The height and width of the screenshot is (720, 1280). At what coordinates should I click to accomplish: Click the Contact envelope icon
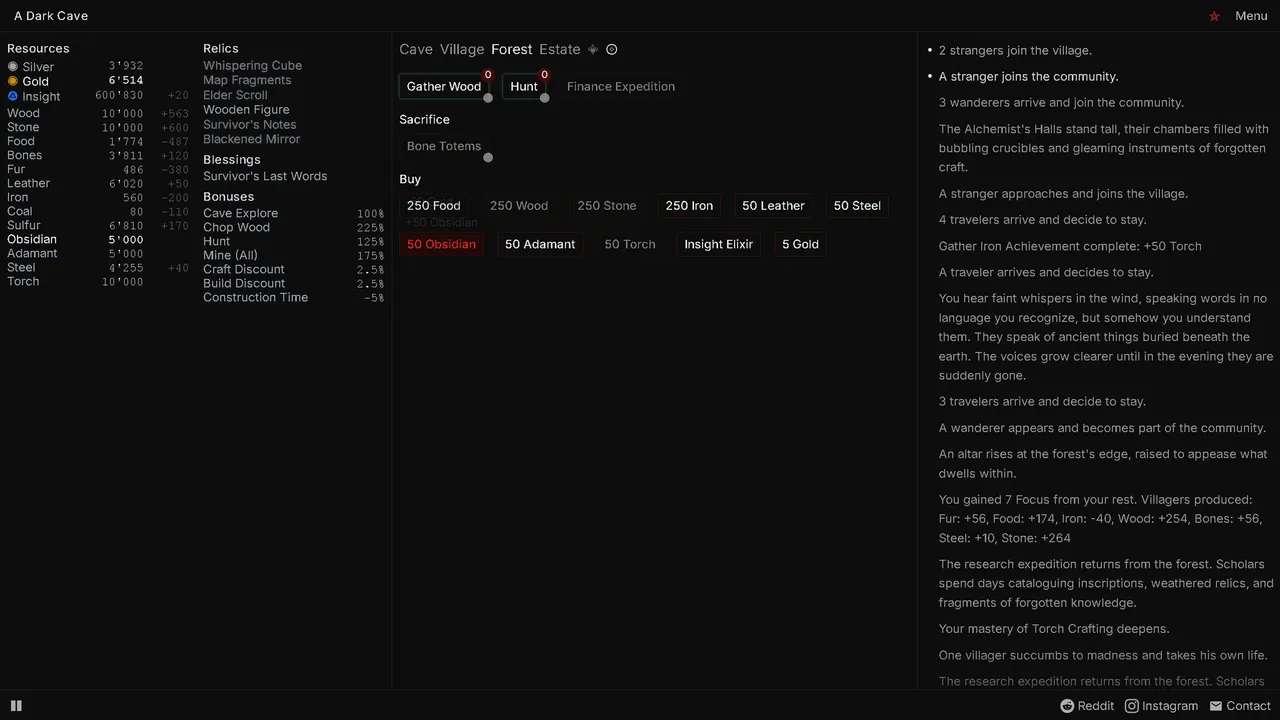(1216, 705)
